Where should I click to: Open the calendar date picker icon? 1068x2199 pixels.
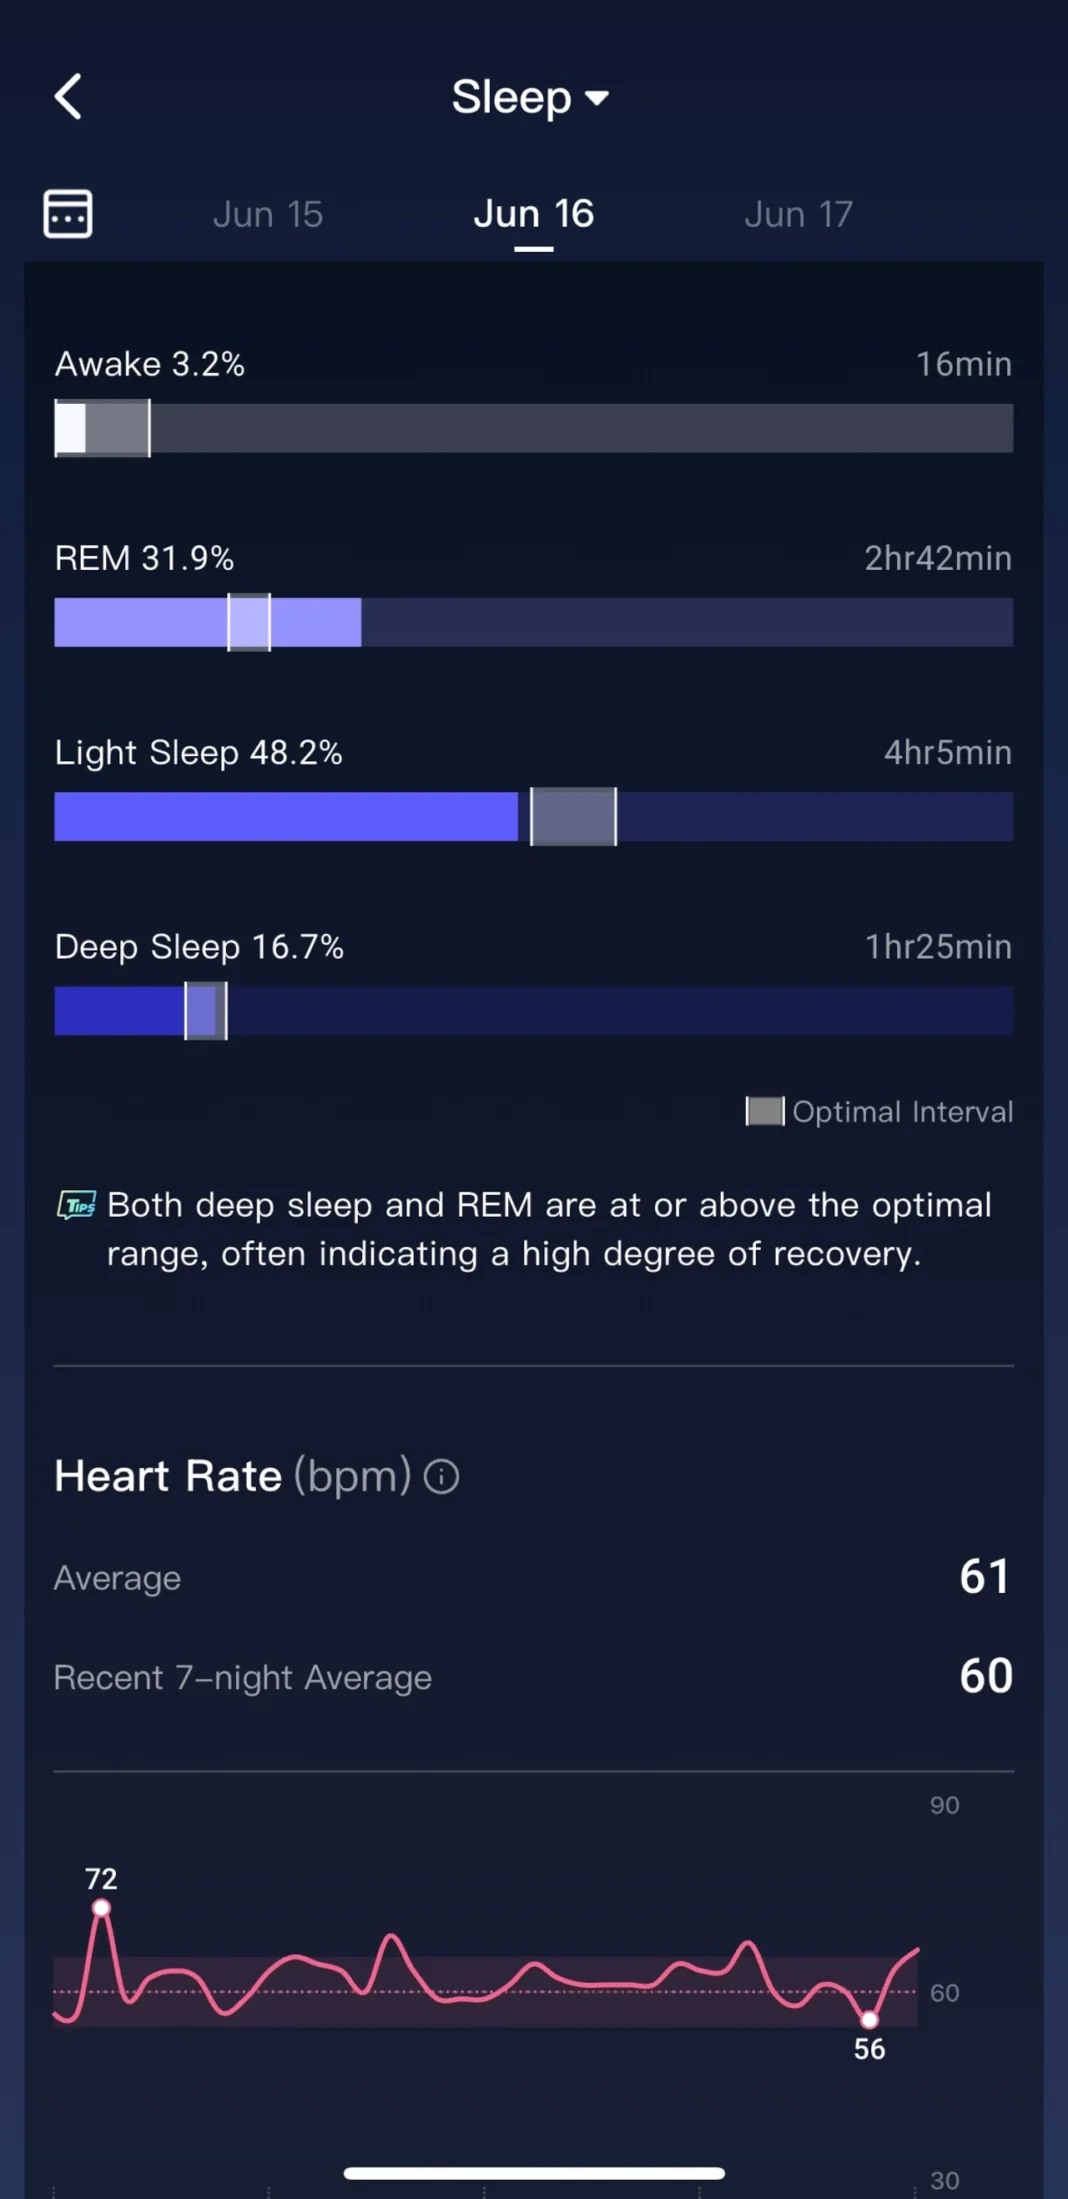point(68,213)
